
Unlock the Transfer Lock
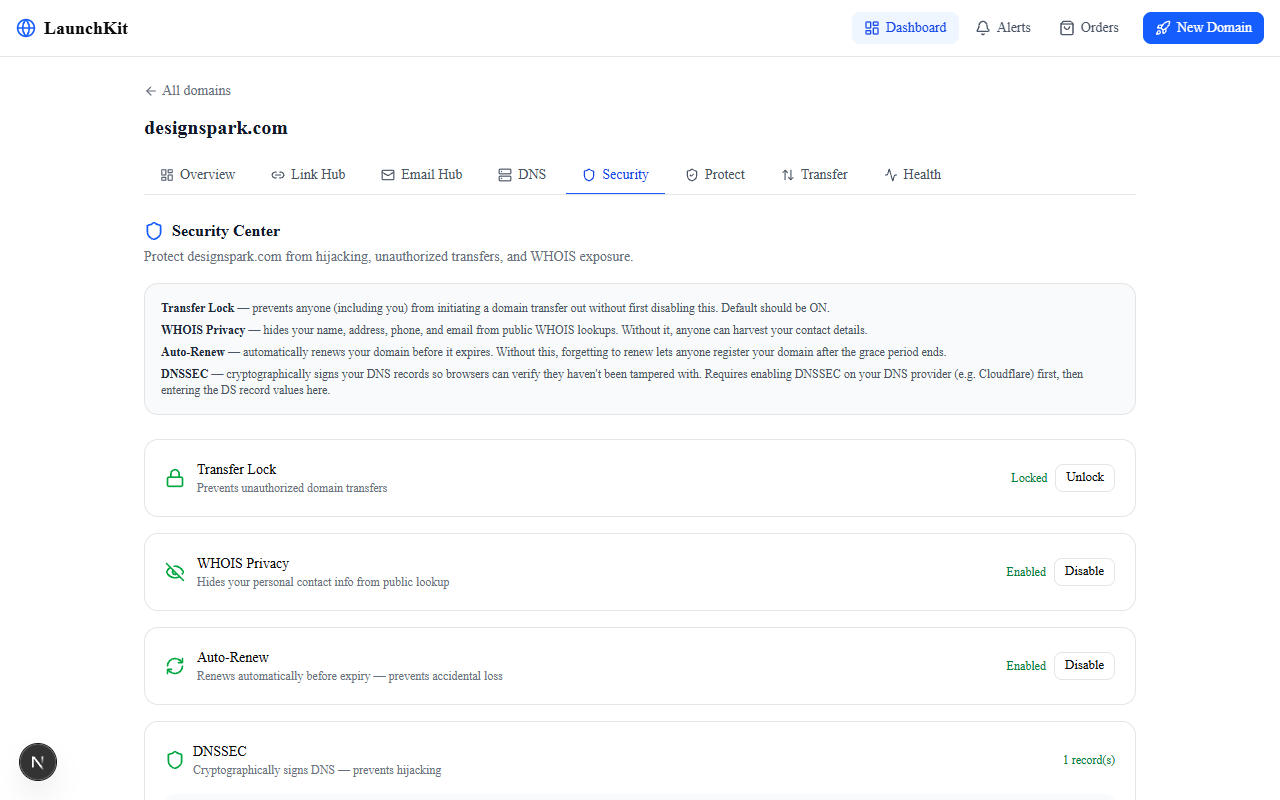coord(1085,478)
